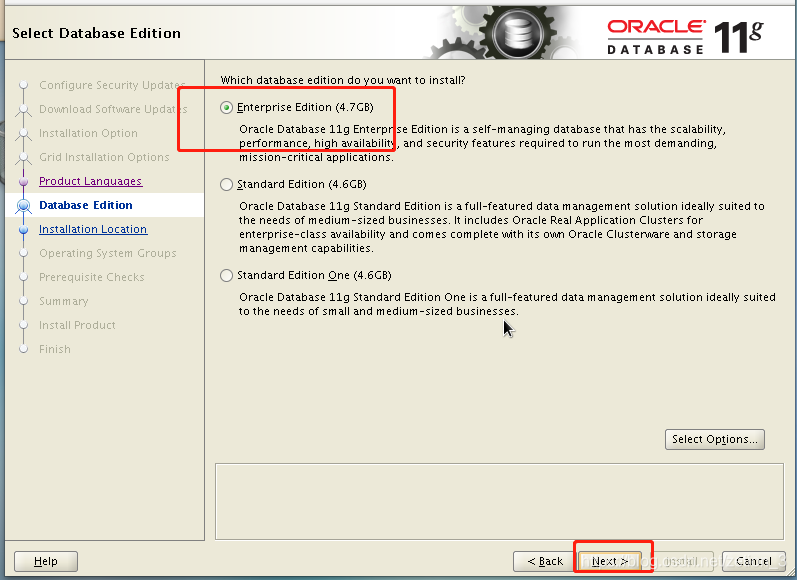Click 'Which database edition do you want to install?' text
Image resolution: width=797 pixels, height=580 pixels.
coord(343,80)
